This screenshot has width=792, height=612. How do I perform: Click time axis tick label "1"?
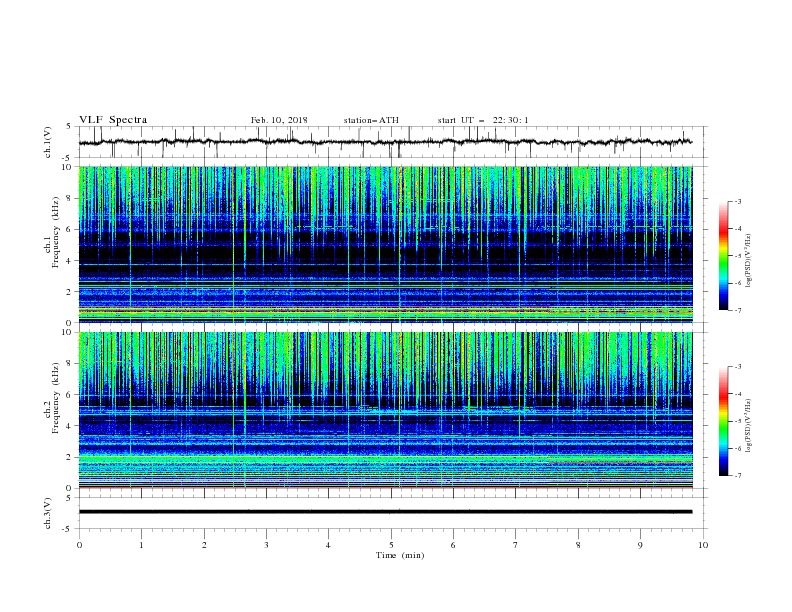pyautogui.click(x=142, y=545)
